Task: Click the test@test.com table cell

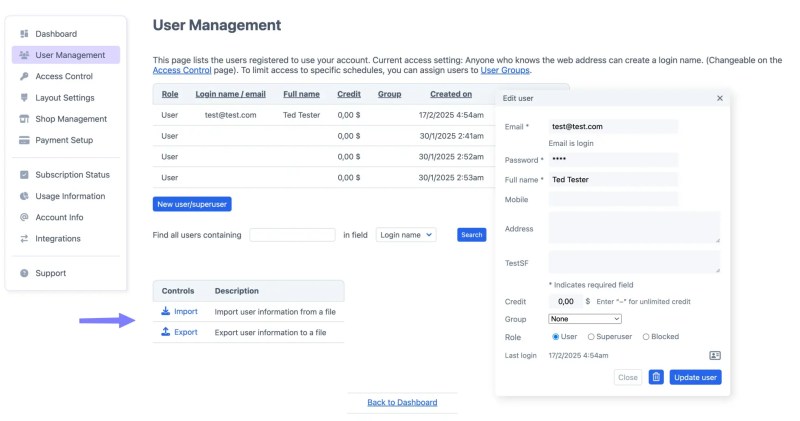Action: pyautogui.click(x=231, y=115)
